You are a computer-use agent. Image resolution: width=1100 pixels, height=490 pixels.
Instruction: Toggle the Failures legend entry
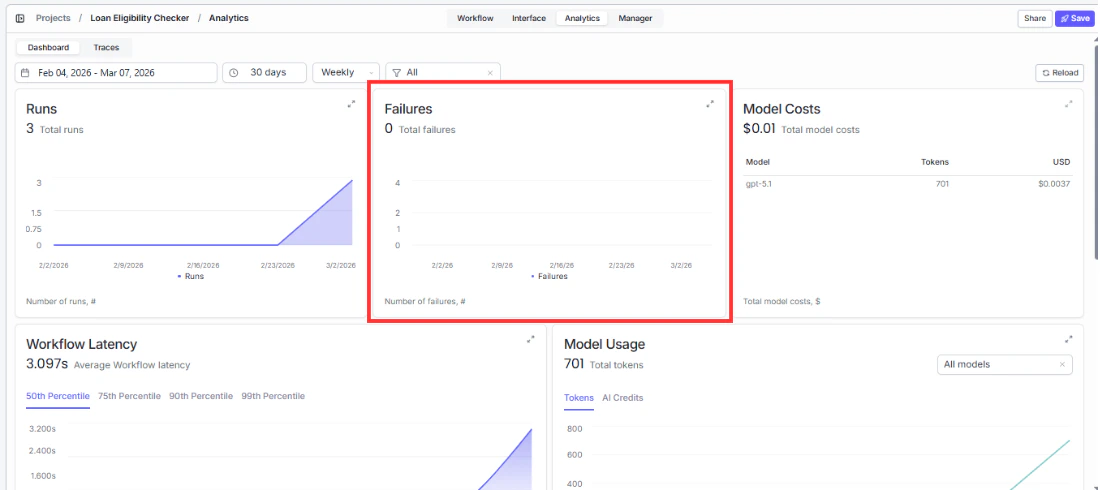pos(549,277)
